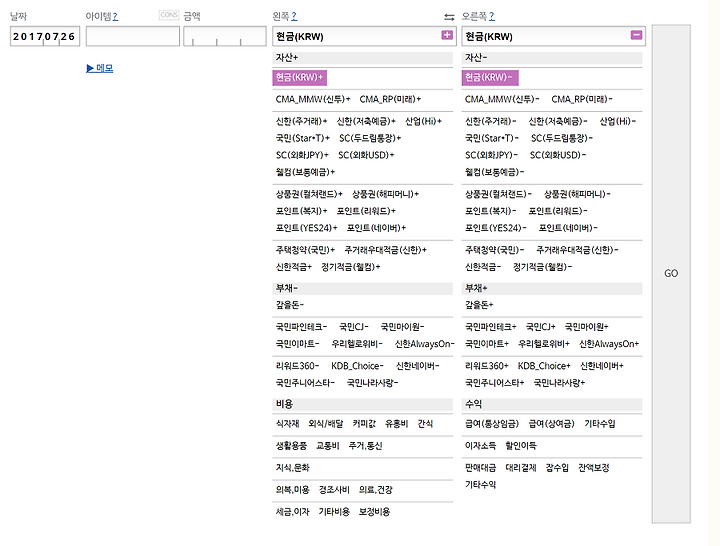Image resolution: width=720 pixels, height=546 pixels.
Task: Choose CMA_MMW(신투)+ in left list
Action: pyautogui.click(x=313, y=99)
